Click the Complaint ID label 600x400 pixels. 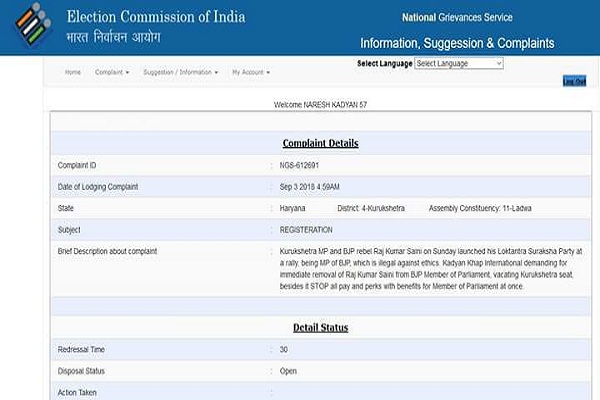[x=77, y=165]
